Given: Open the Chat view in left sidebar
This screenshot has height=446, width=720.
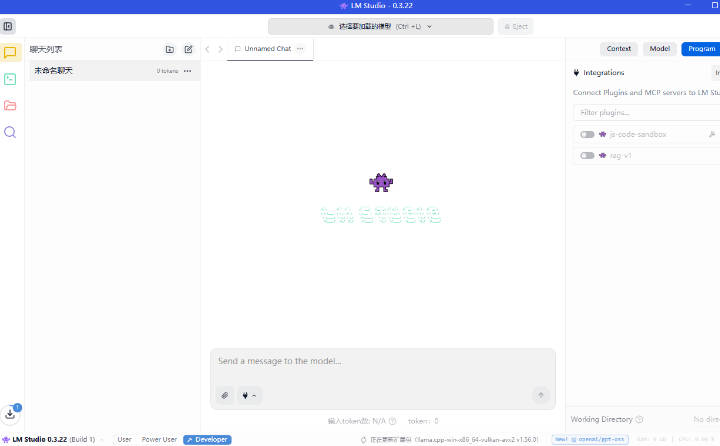Looking at the screenshot, I should point(10,53).
